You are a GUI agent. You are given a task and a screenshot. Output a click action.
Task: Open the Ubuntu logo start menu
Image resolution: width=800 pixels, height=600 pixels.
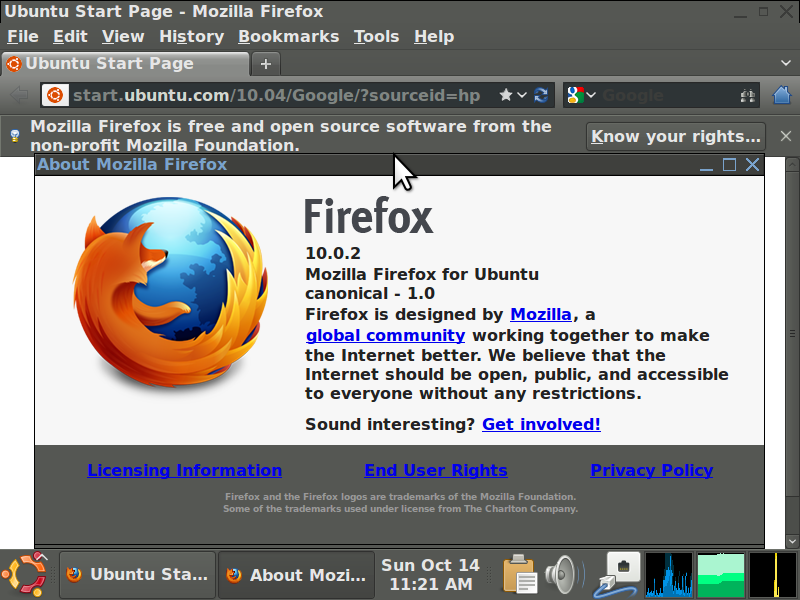click(x=26, y=574)
